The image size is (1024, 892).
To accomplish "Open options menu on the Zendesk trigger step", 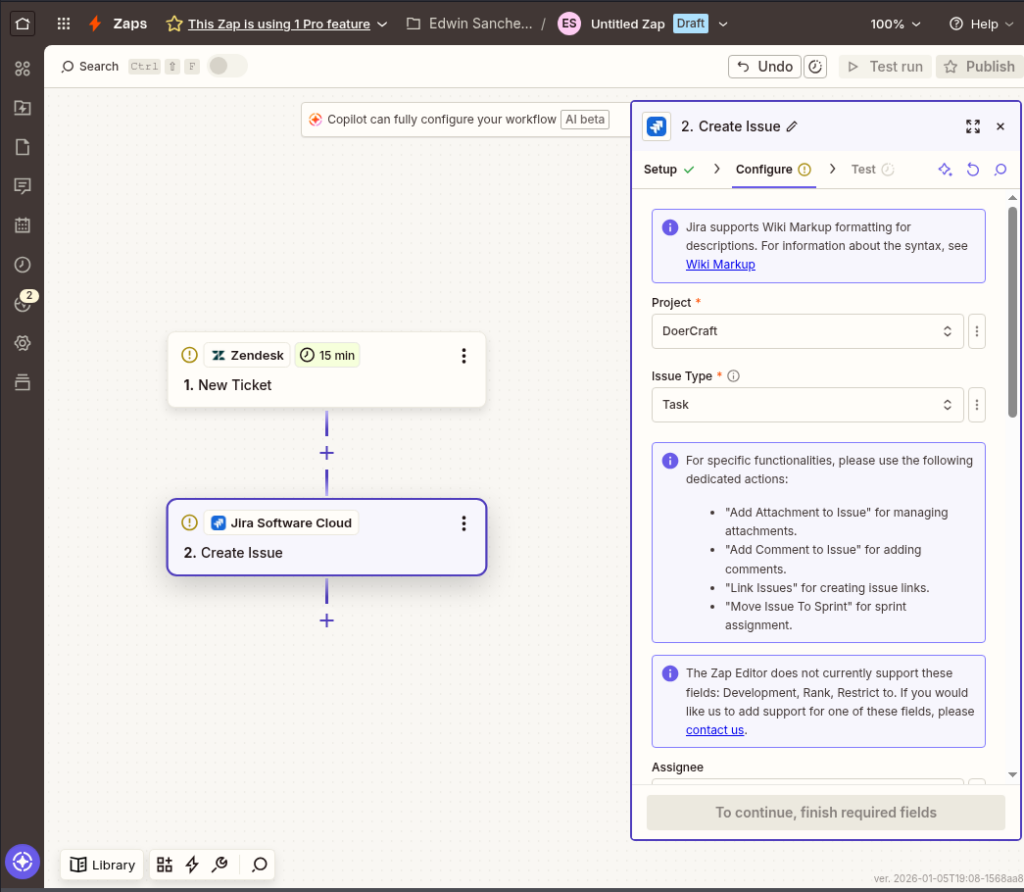I will pos(463,355).
